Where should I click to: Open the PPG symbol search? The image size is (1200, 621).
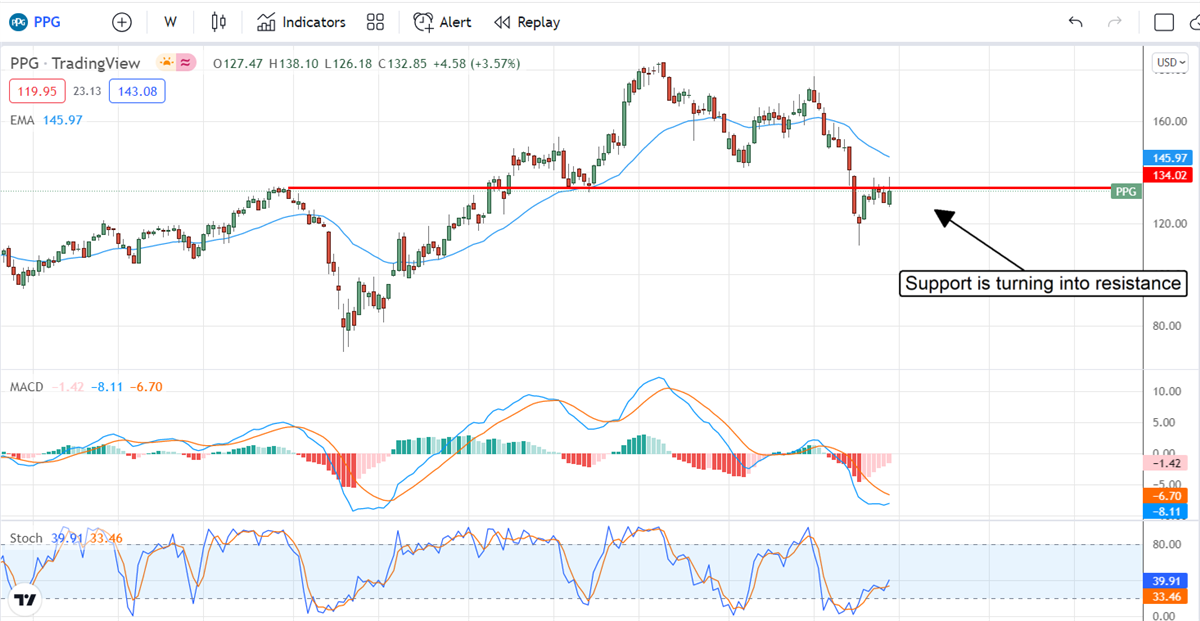point(36,22)
